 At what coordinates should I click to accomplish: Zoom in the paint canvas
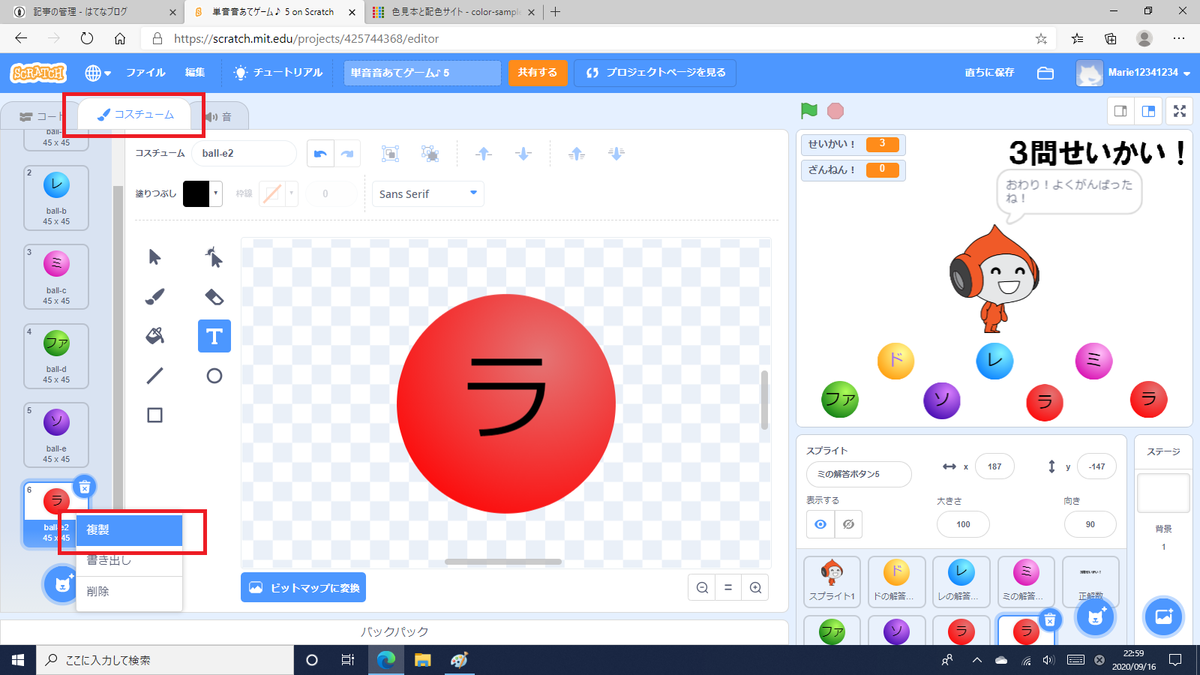tap(756, 588)
